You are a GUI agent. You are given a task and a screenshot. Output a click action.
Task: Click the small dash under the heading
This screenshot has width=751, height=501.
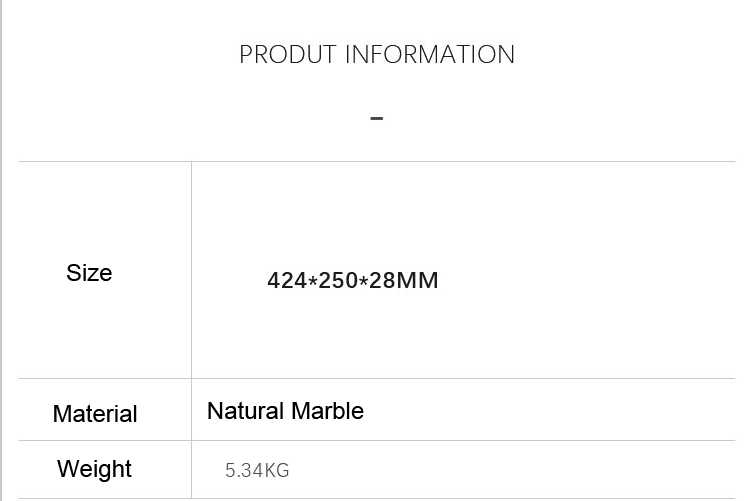[377, 118]
